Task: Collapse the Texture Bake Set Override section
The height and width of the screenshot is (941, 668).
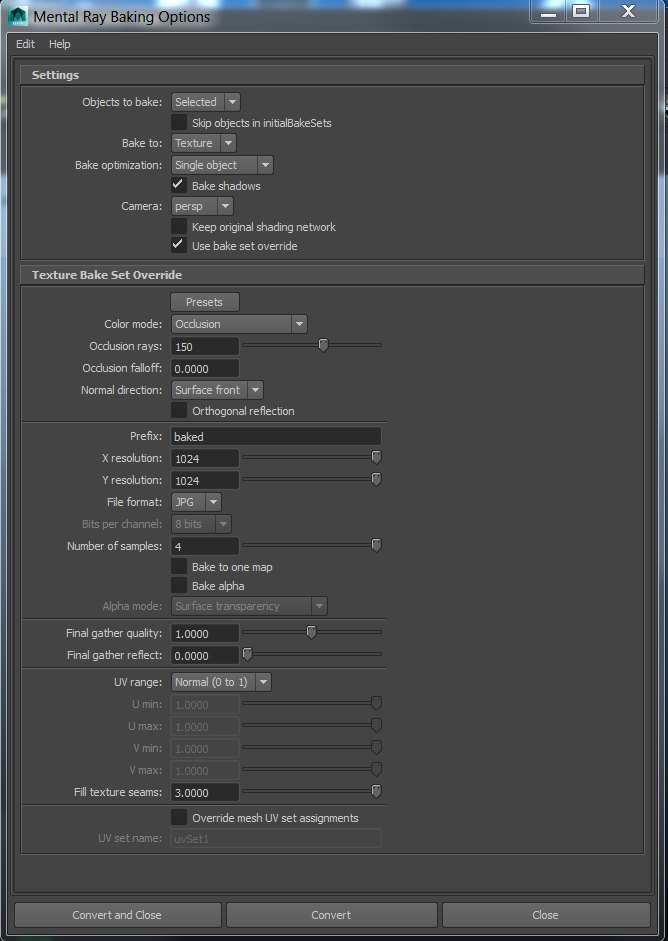Action: [332, 275]
